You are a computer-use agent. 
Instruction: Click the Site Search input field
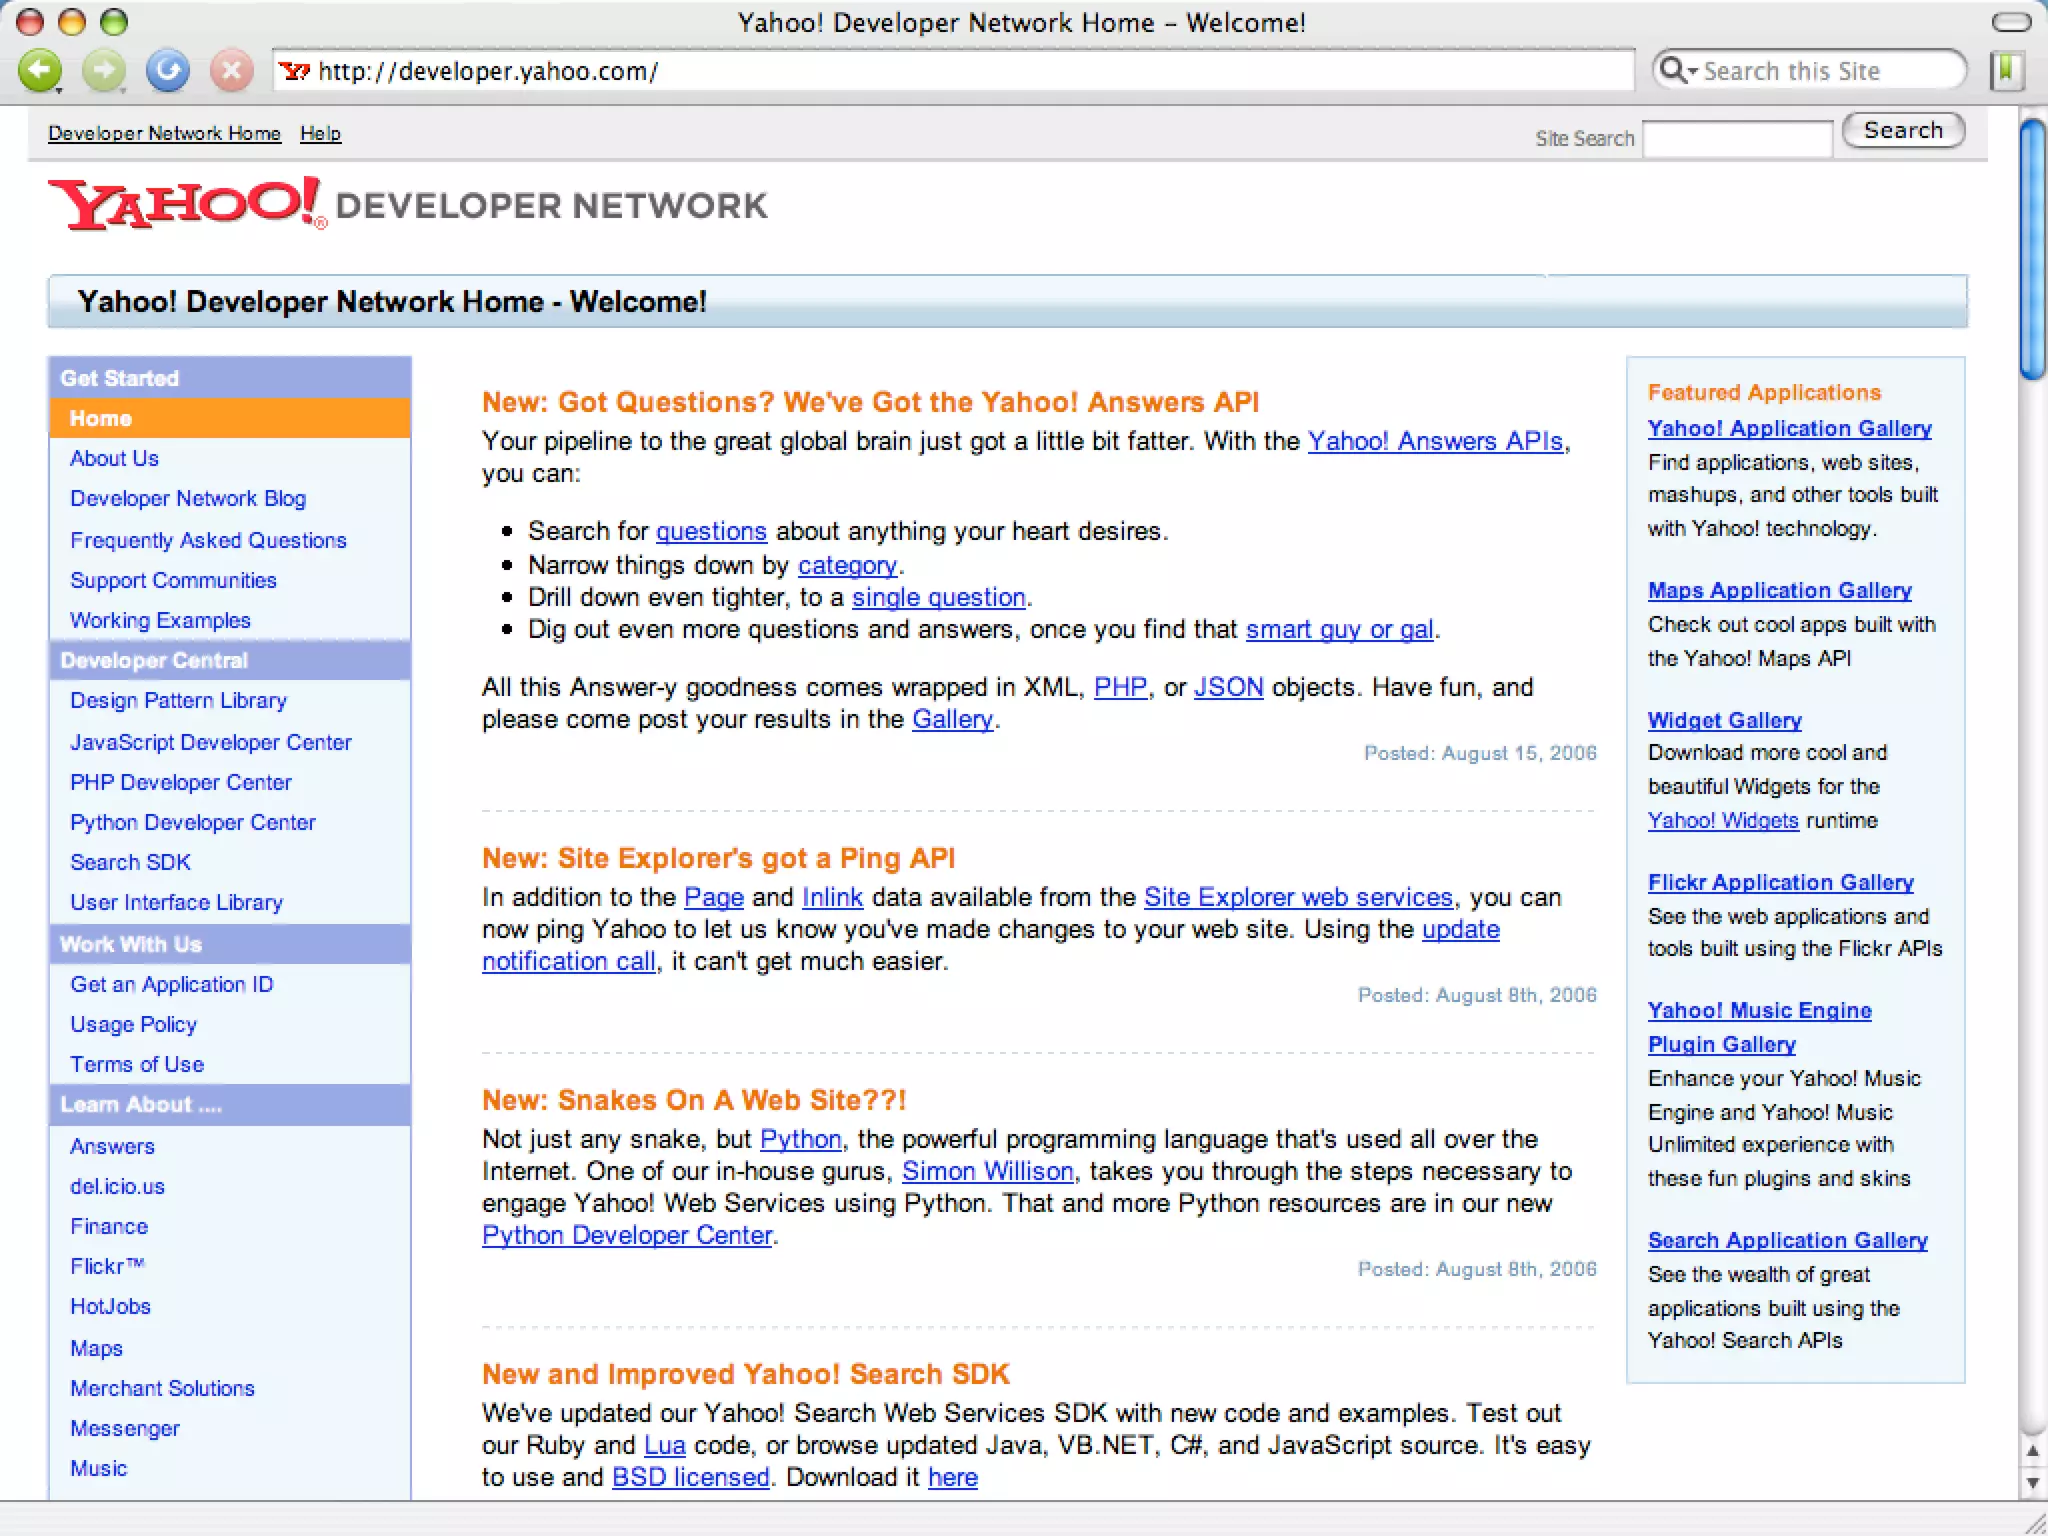tap(1737, 139)
